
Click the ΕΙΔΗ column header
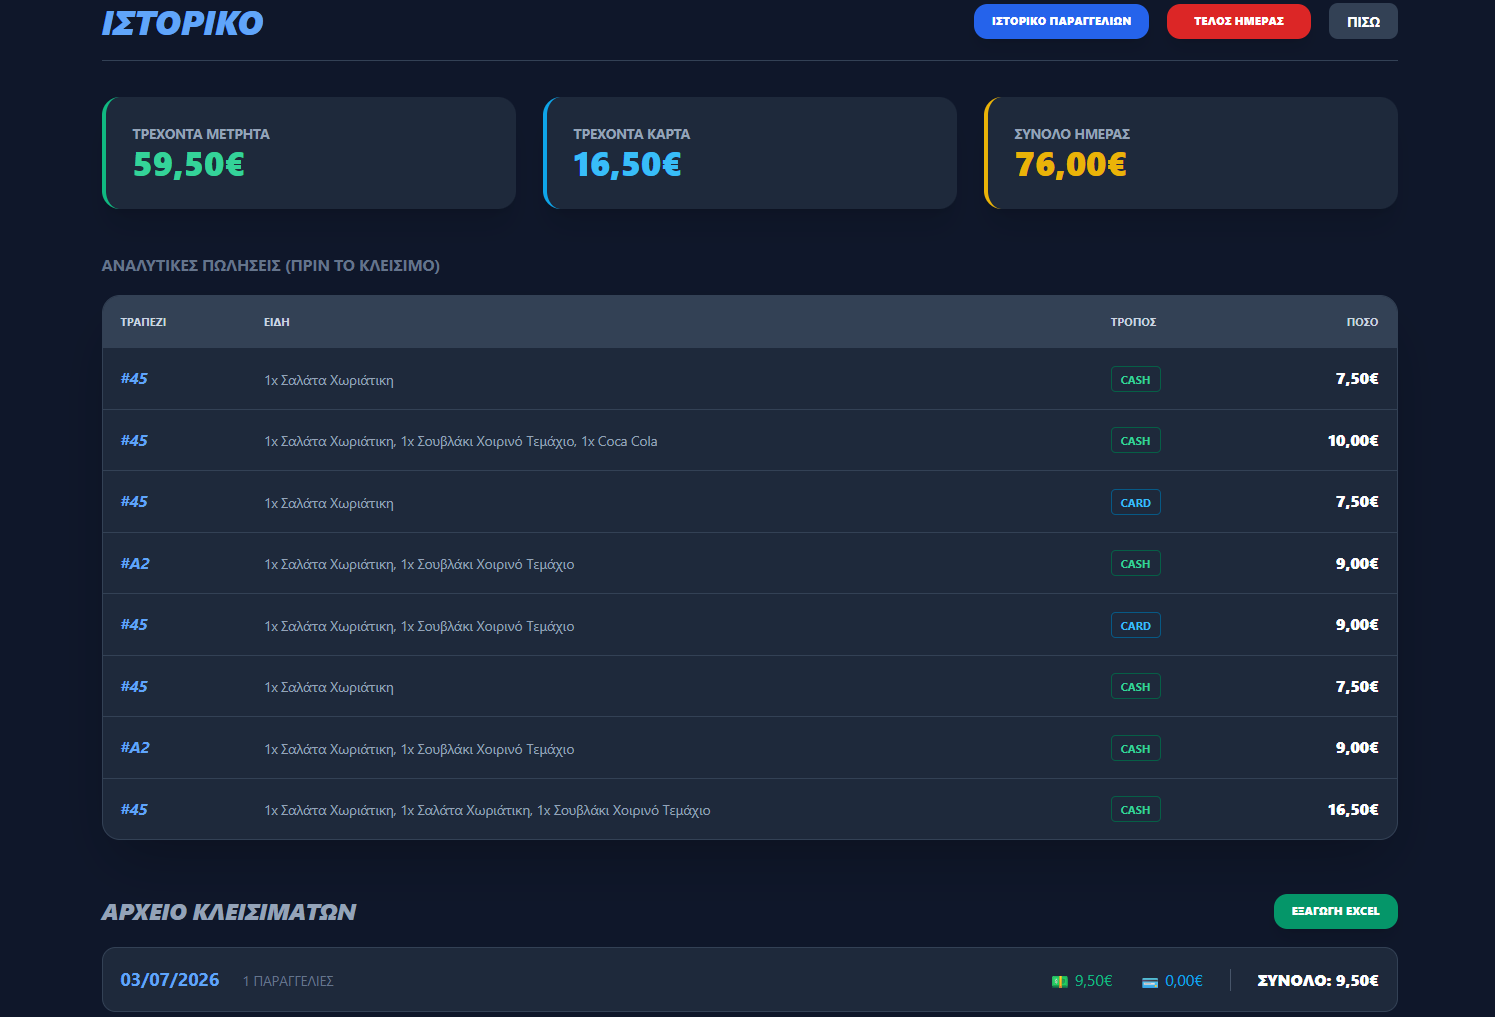coord(277,322)
